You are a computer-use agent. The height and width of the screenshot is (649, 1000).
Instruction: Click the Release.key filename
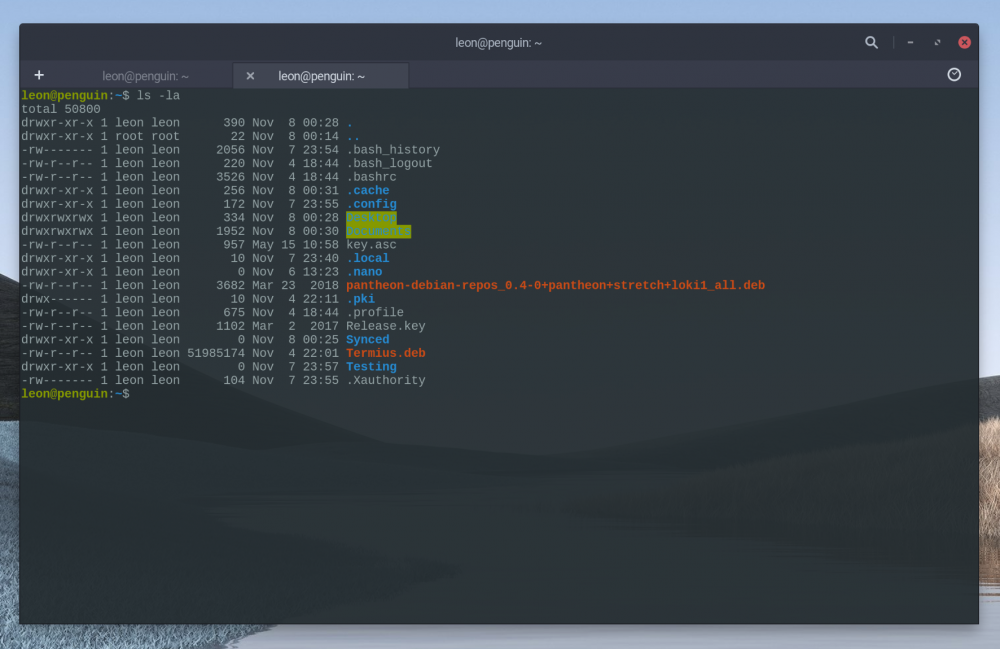pos(385,326)
